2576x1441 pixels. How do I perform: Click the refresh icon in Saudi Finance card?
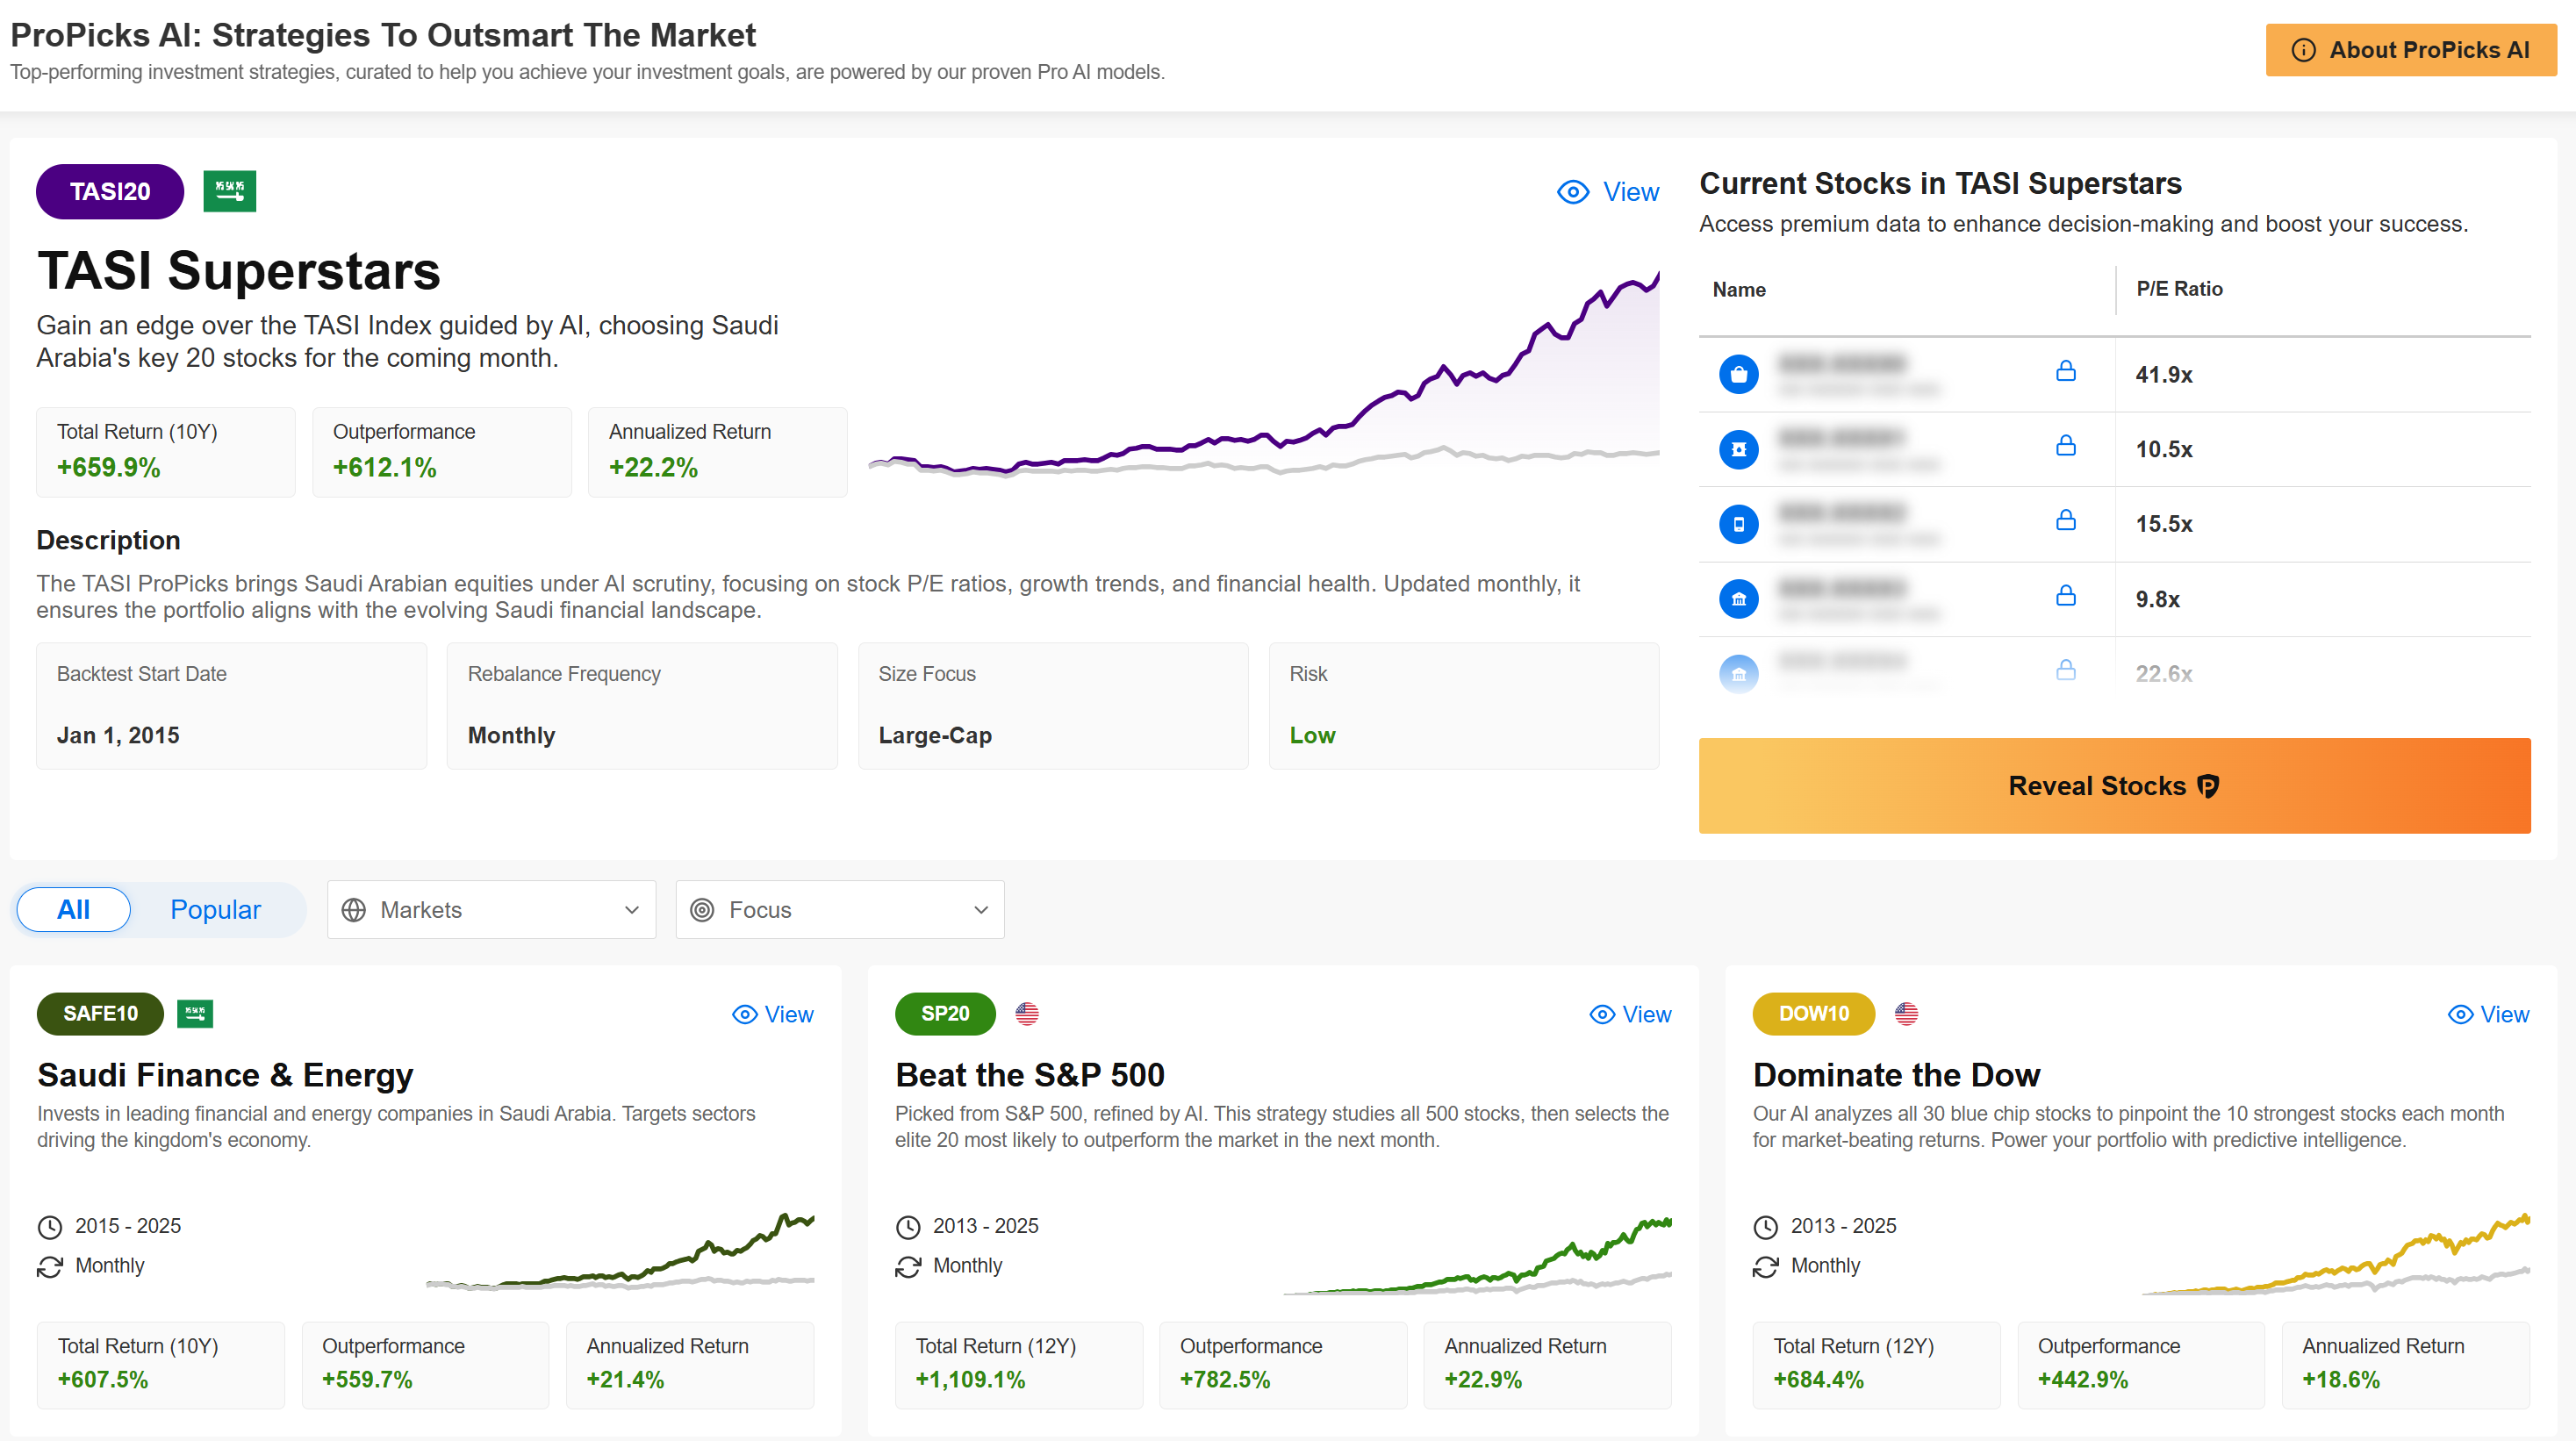[x=50, y=1267]
